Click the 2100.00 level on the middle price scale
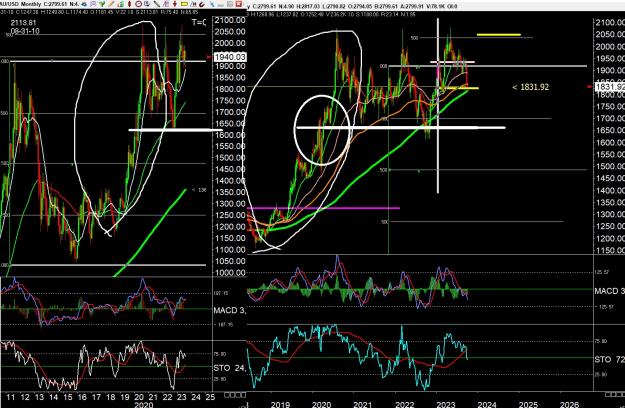 (230, 20)
